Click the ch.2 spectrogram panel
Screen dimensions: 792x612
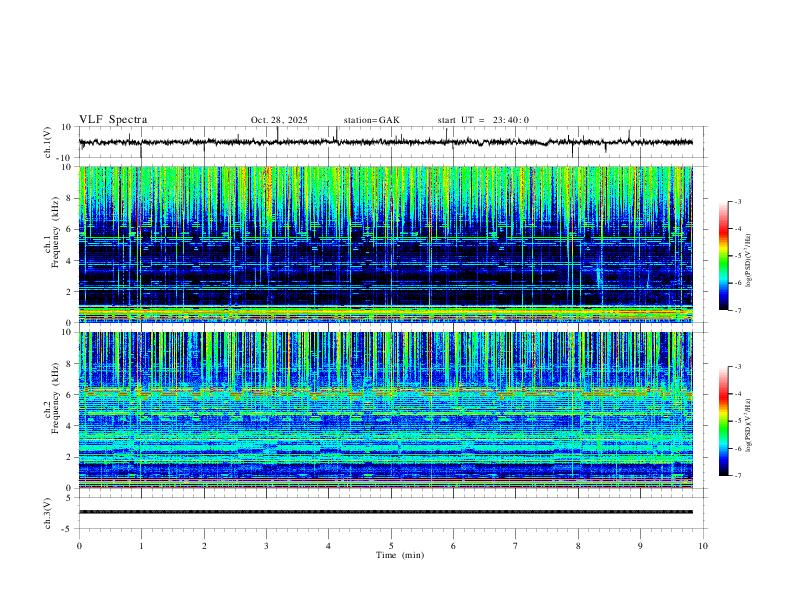tap(385, 410)
